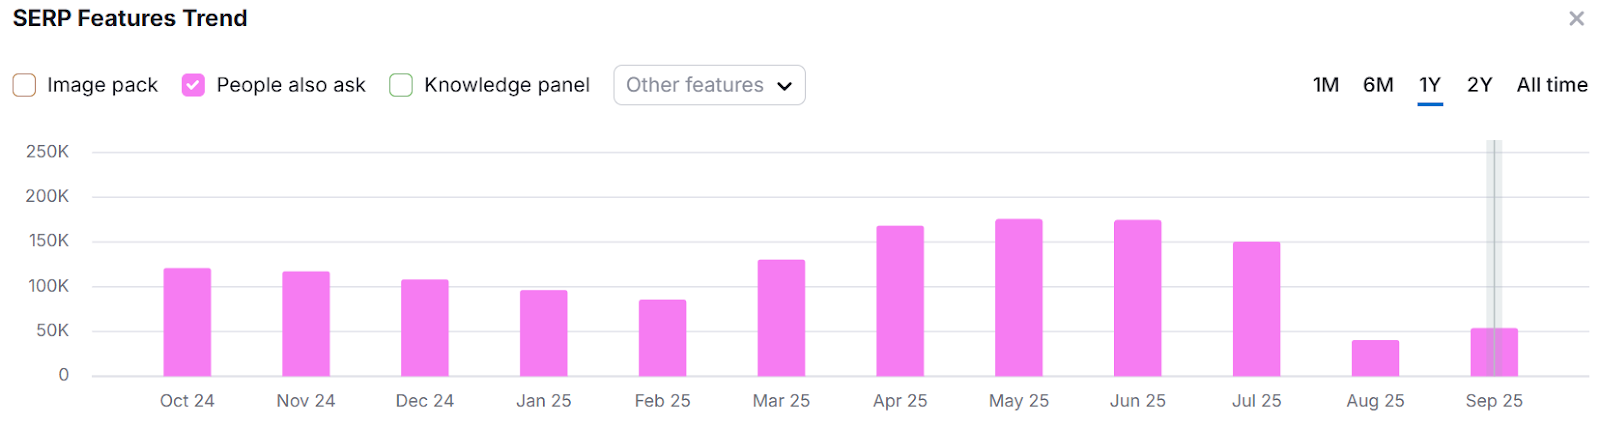
Task: Select the 6M time range
Action: pyautogui.click(x=1378, y=85)
